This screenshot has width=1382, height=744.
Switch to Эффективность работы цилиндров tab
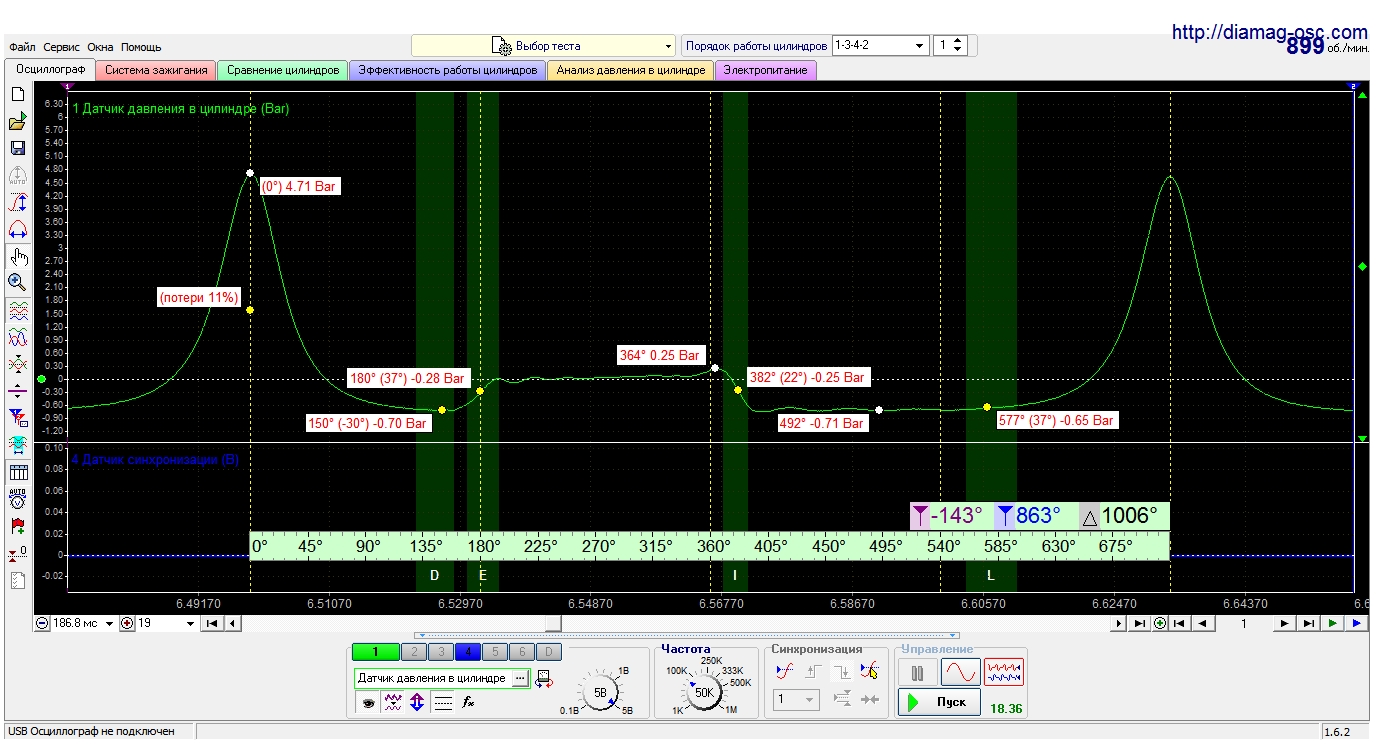[448, 70]
